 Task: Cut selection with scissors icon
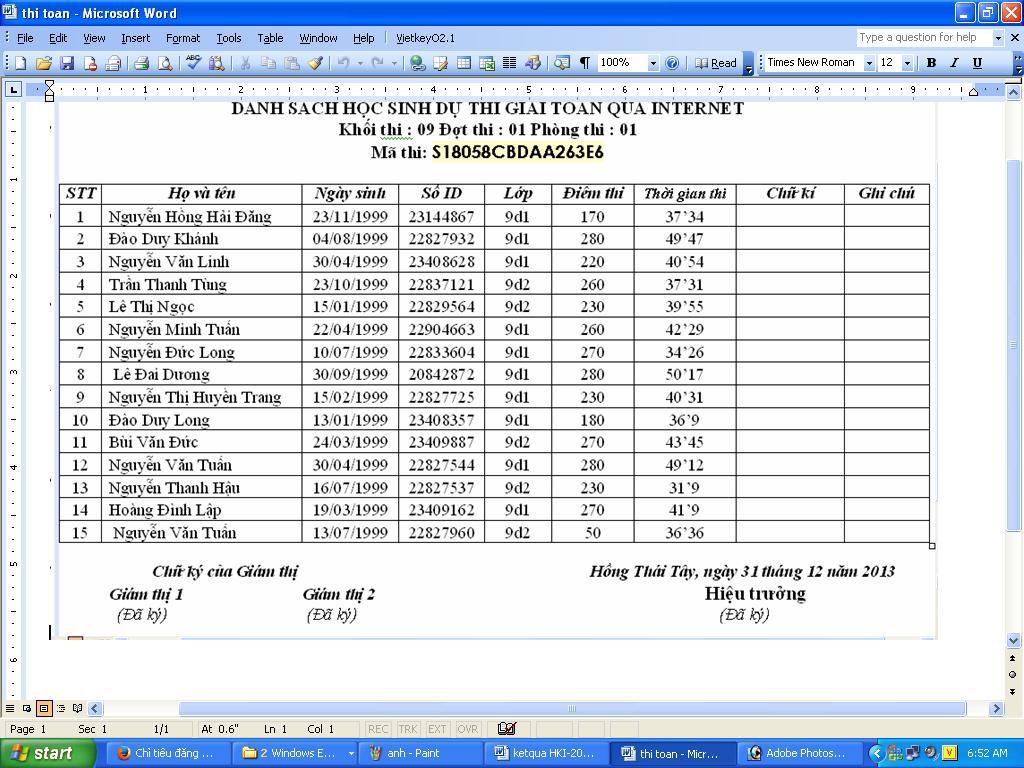246,63
